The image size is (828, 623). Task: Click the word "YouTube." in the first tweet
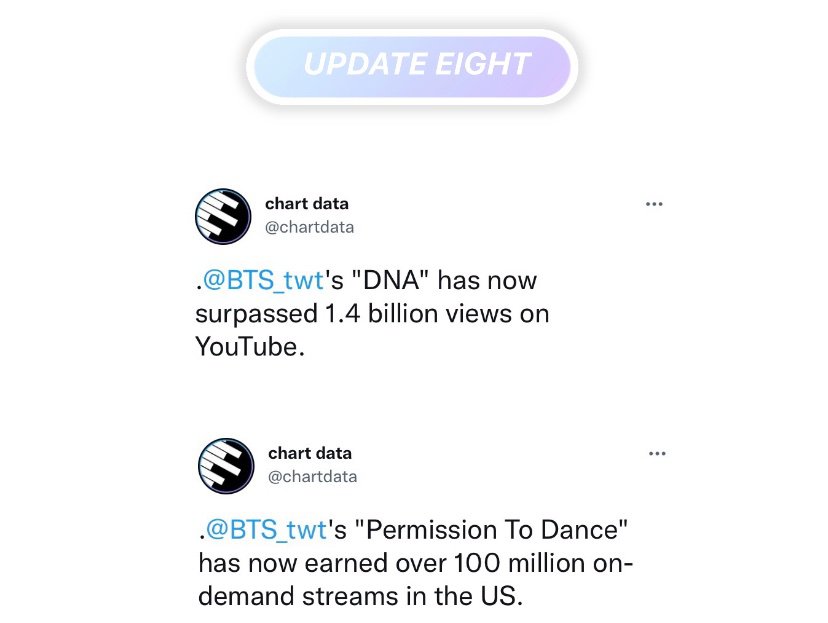[250, 347]
